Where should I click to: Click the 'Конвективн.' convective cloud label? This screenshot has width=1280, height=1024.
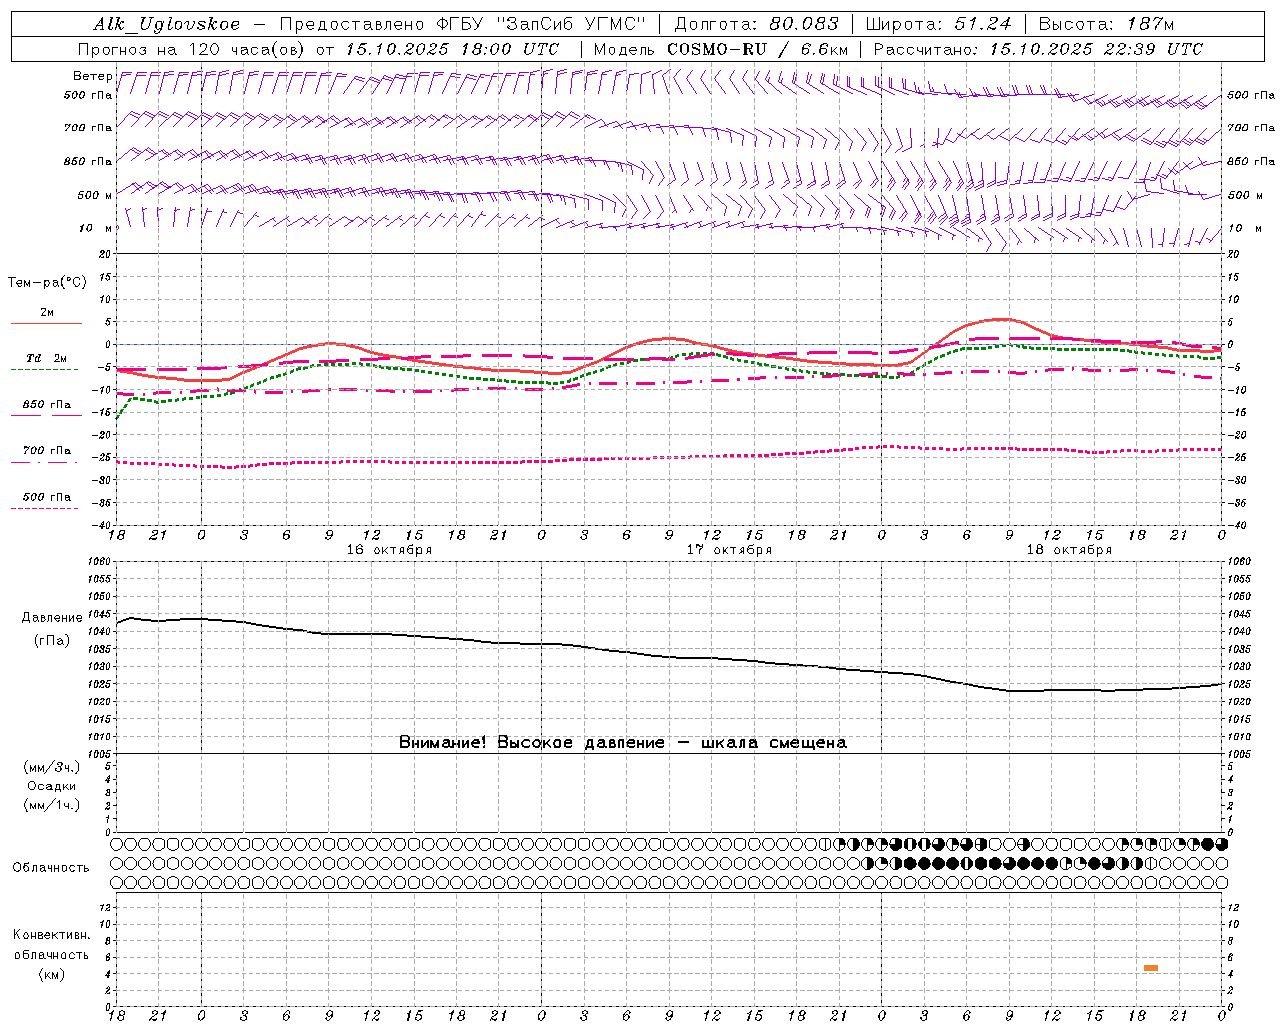[51, 935]
